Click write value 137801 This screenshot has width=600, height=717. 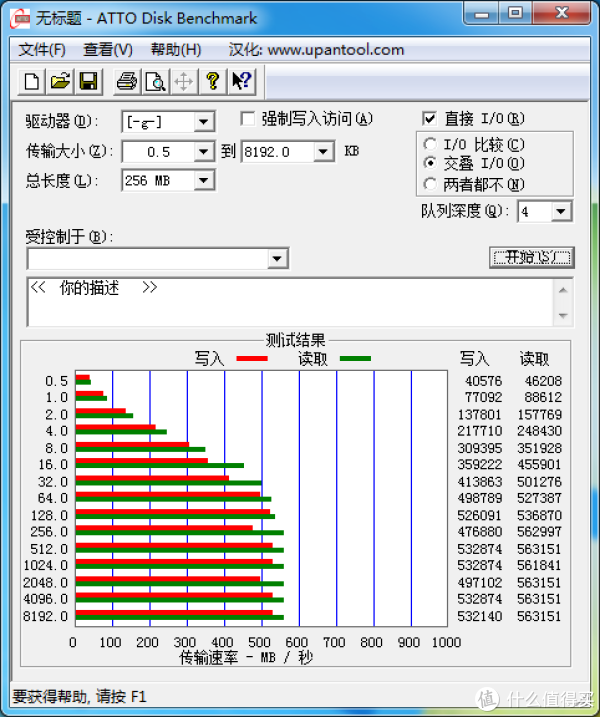tap(480, 414)
